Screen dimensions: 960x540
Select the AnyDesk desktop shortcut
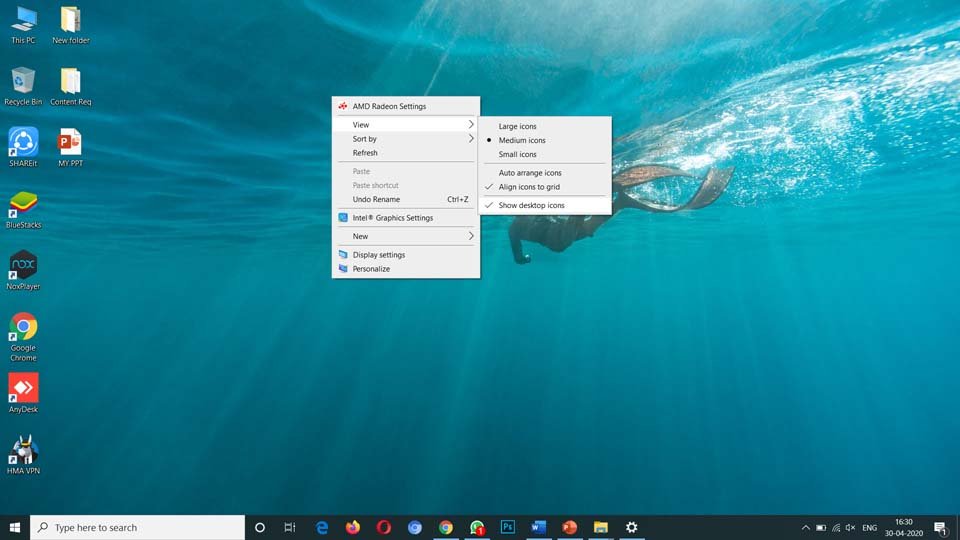pyautogui.click(x=23, y=389)
